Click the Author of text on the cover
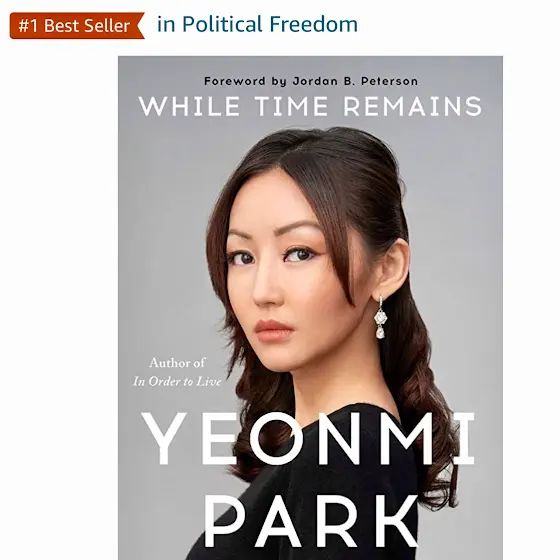The image size is (560, 560). [x=177, y=363]
